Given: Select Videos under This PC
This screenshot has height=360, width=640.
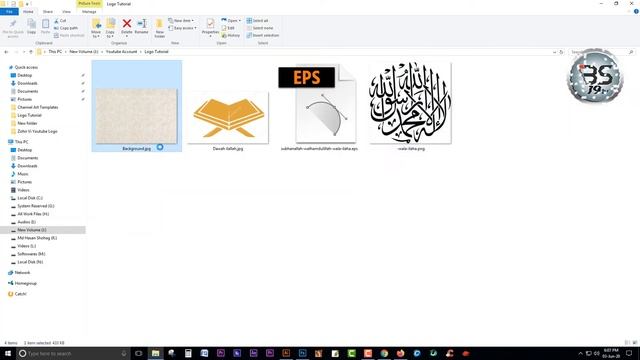Looking at the screenshot, I should (x=23, y=190).
